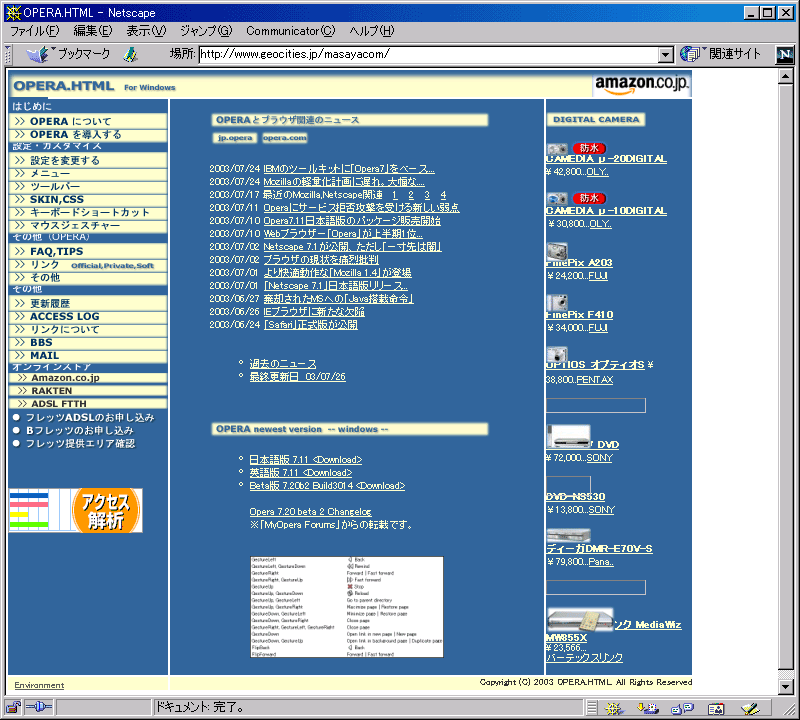Click the MAIL sidebar link
800x720 pixels.
coord(88,355)
